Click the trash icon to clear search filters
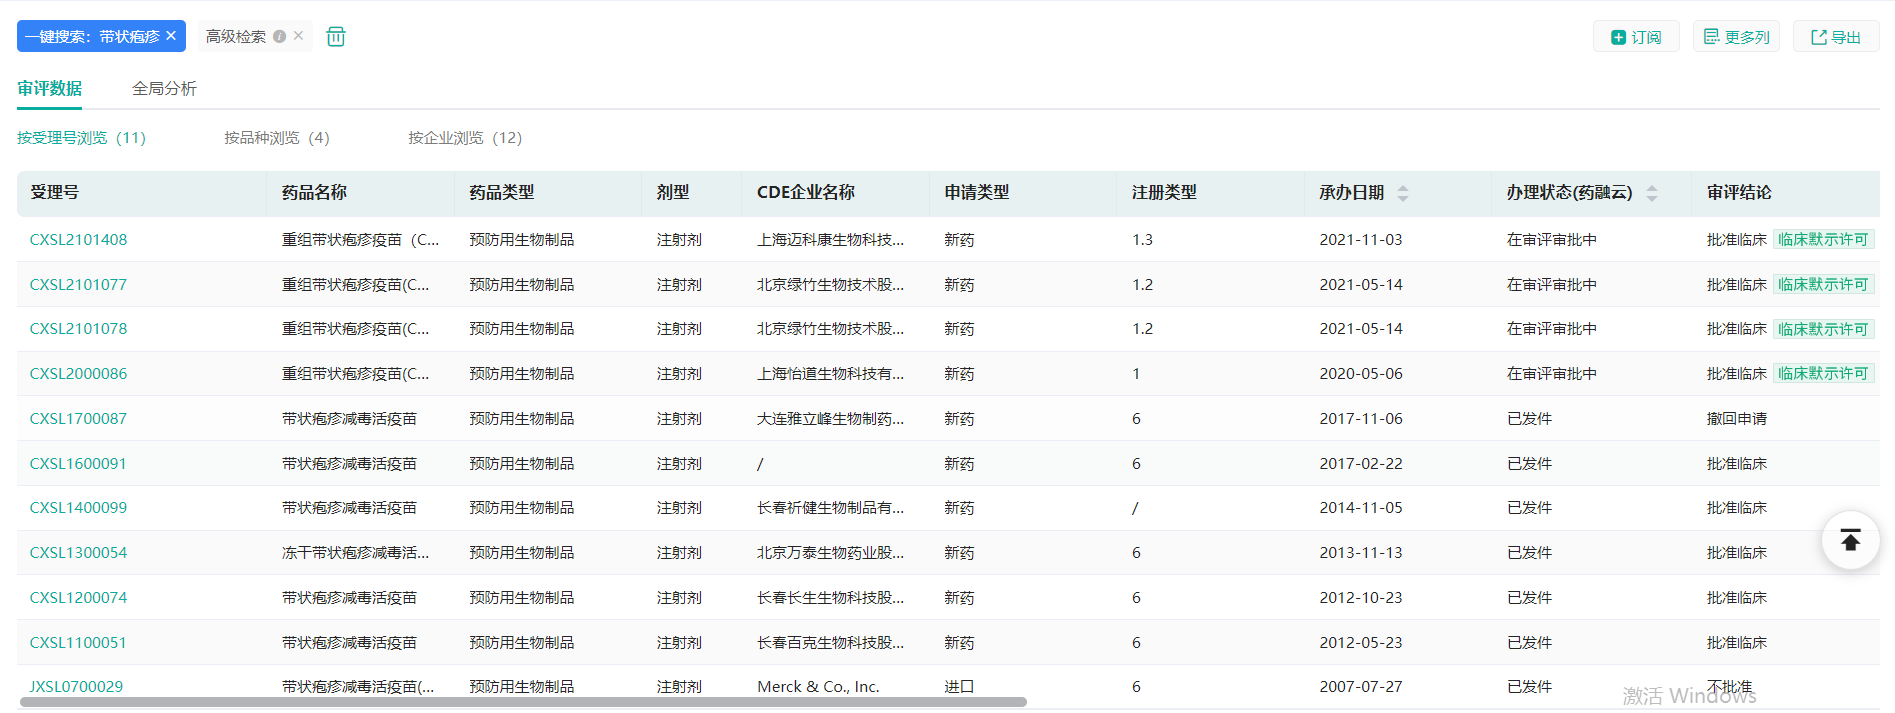 (x=336, y=37)
